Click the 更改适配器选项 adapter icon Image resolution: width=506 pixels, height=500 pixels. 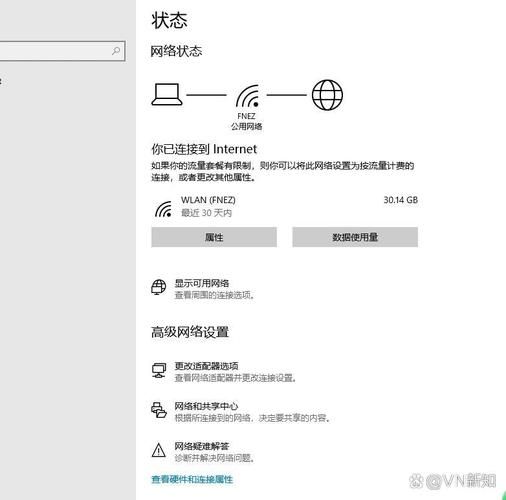click(159, 370)
